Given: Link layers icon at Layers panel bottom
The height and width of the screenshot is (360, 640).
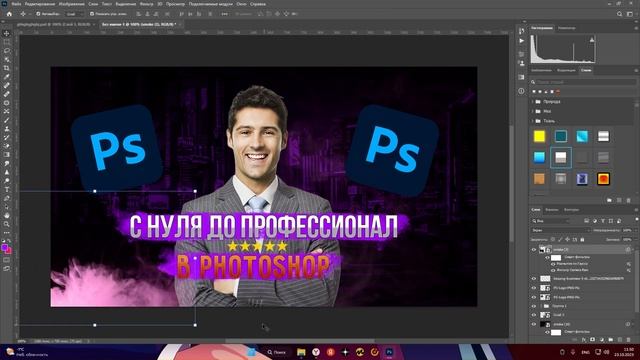Looking at the screenshot, I should coord(575,340).
